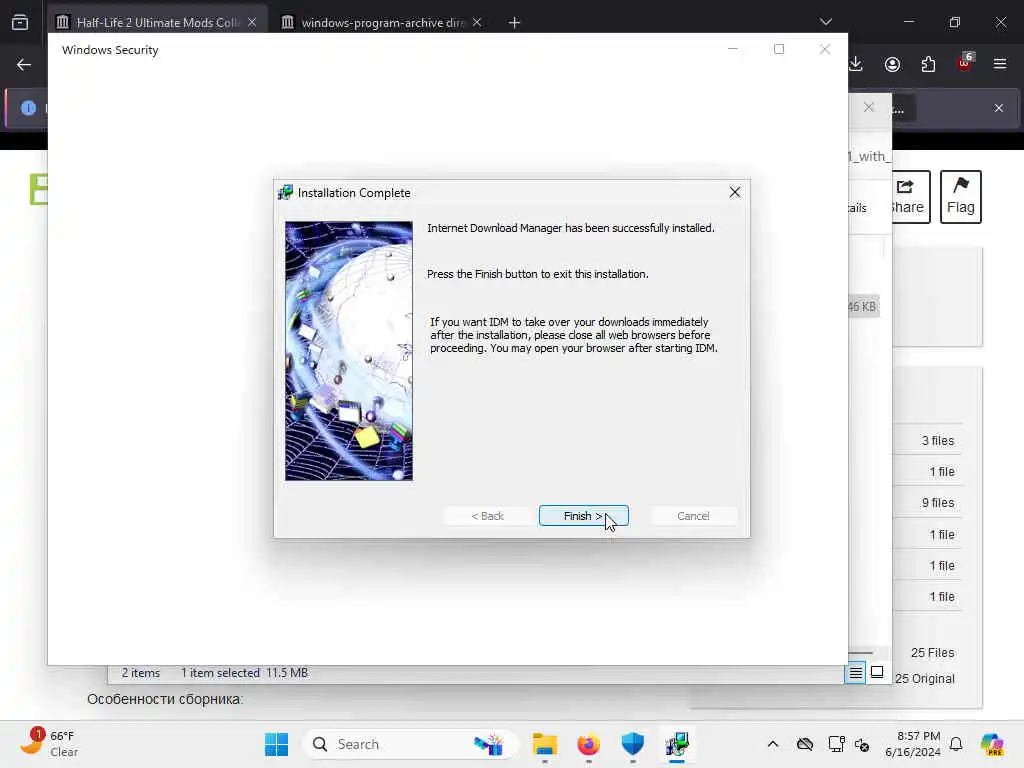The image size is (1024, 768).
Task: Close the Installation Complete dialog
Action: (x=735, y=192)
